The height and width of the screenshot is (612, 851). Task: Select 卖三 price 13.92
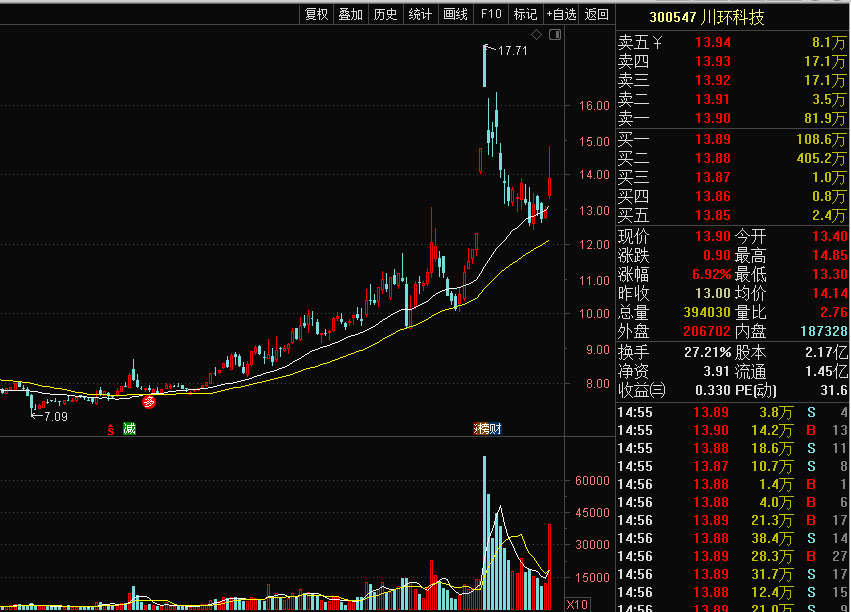(x=713, y=80)
